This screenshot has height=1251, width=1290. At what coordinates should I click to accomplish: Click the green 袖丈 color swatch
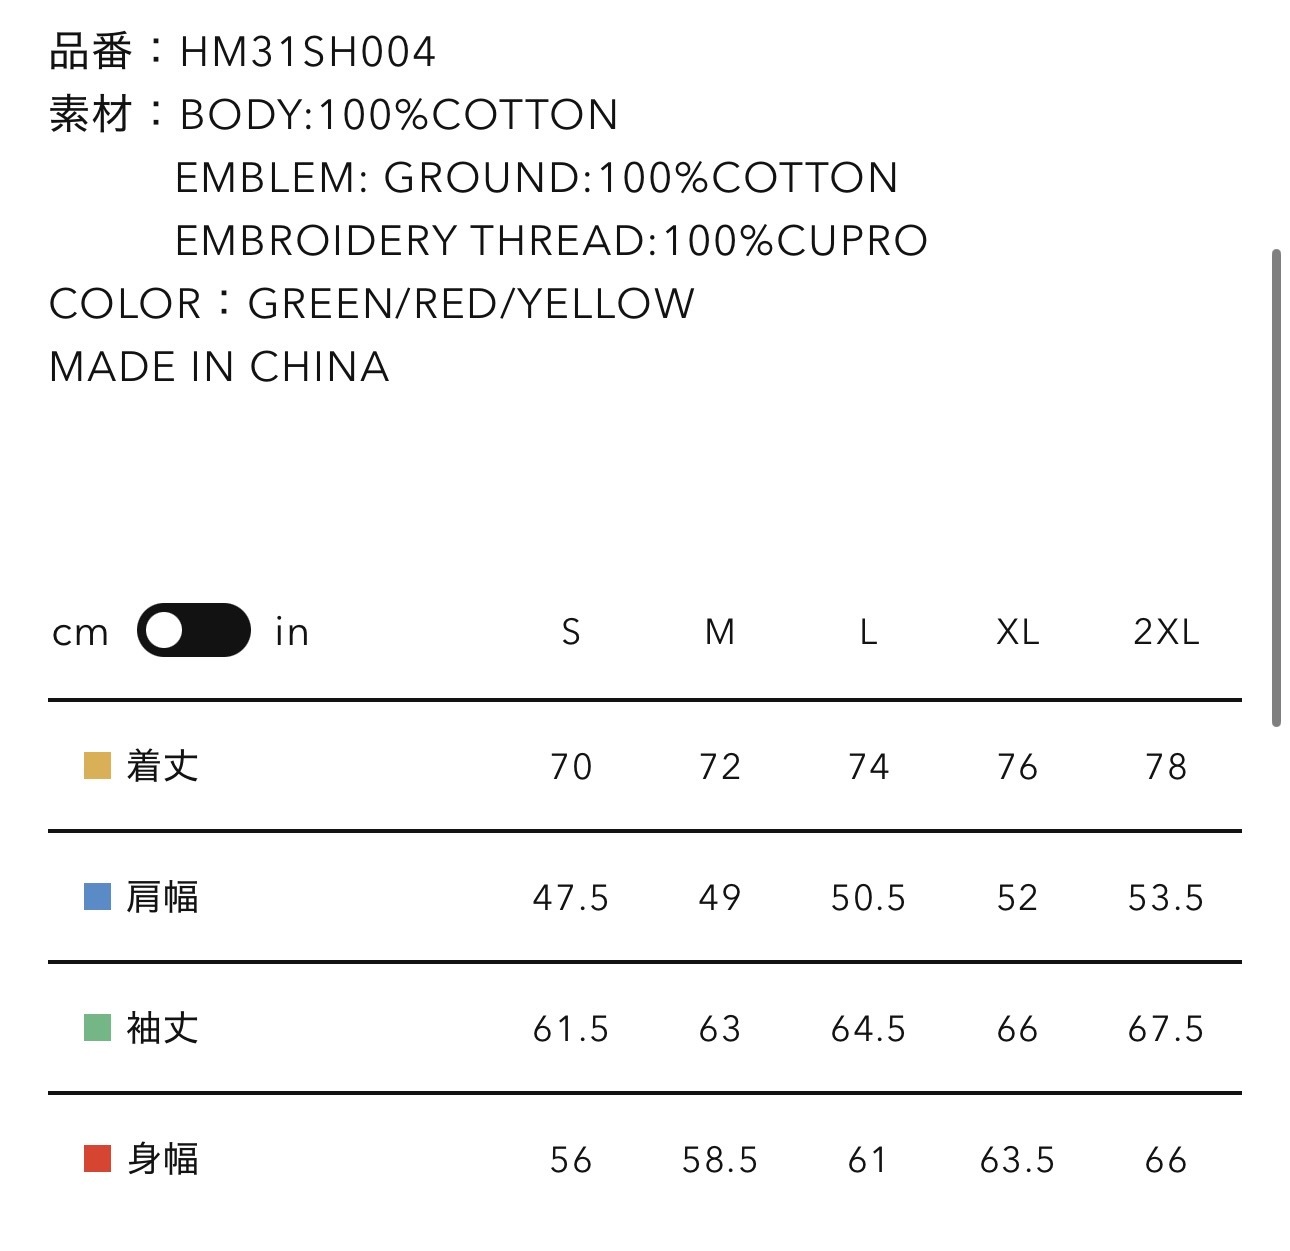(x=97, y=1028)
